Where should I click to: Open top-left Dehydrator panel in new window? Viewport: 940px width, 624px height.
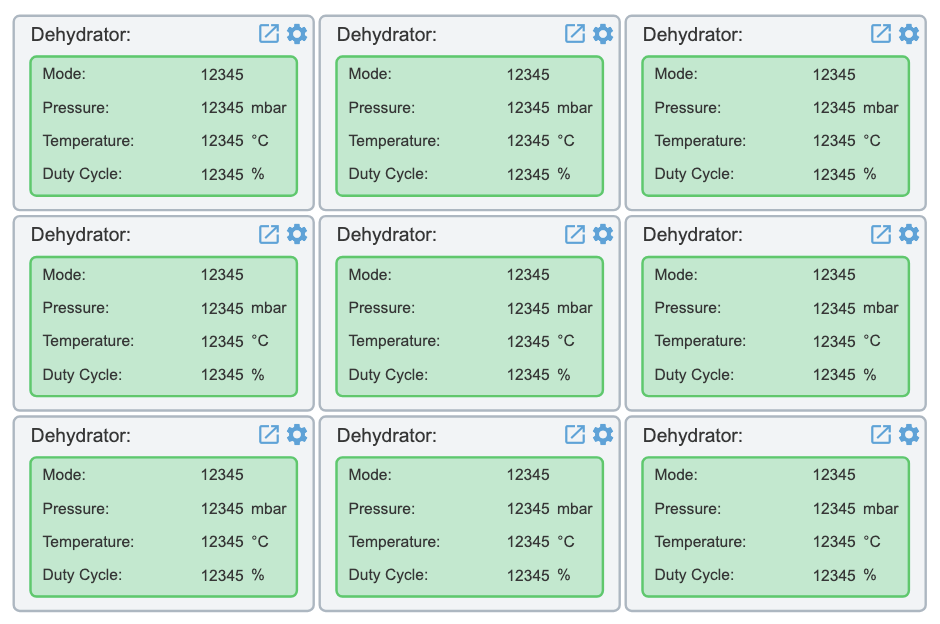coord(269,34)
